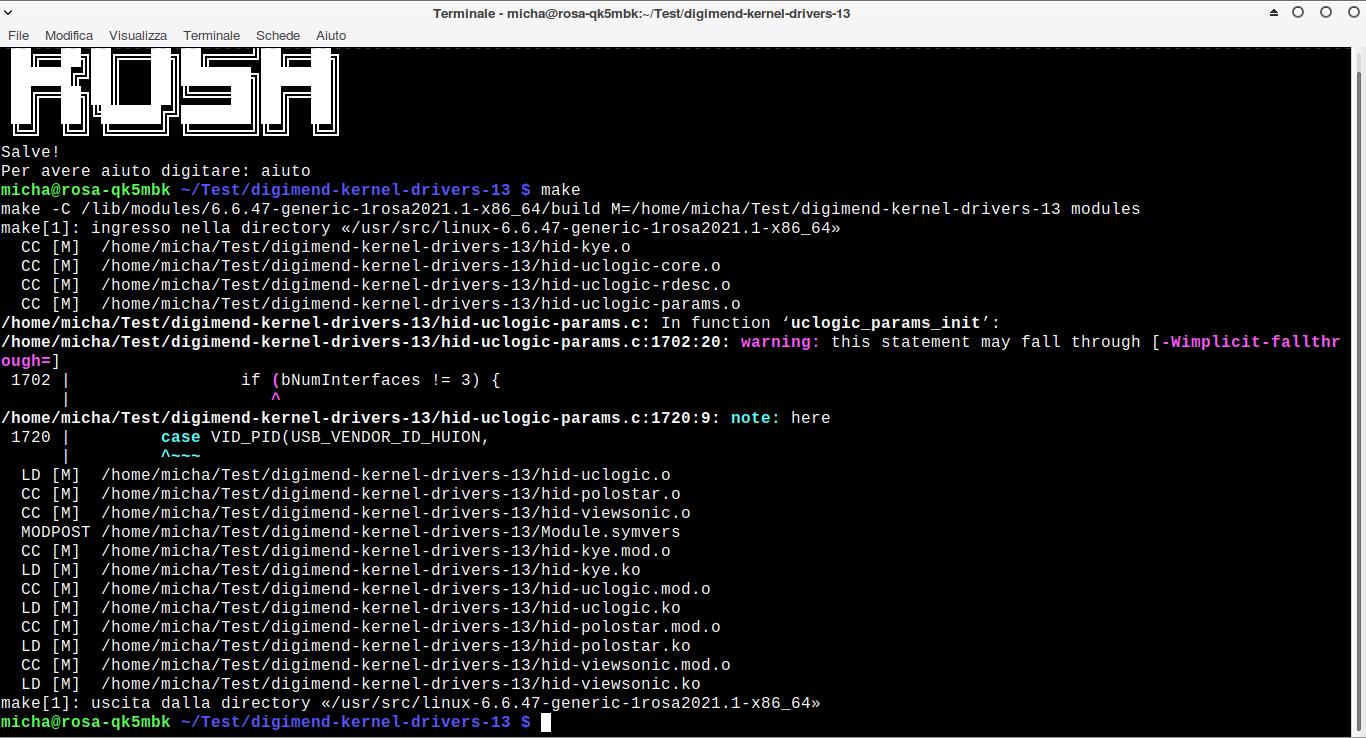
Task: Click the terminal cursor at the last prompt
Action: pos(546,722)
